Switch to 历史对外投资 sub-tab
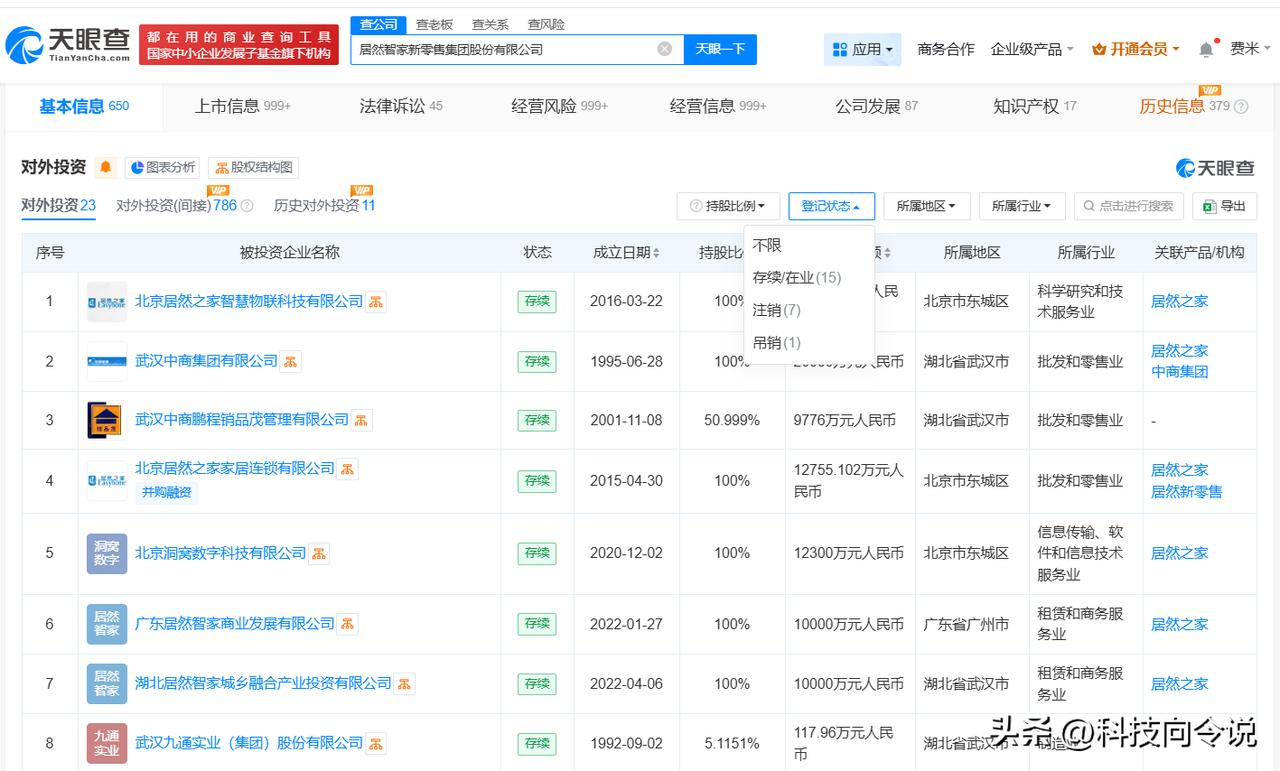 (x=324, y=205)
